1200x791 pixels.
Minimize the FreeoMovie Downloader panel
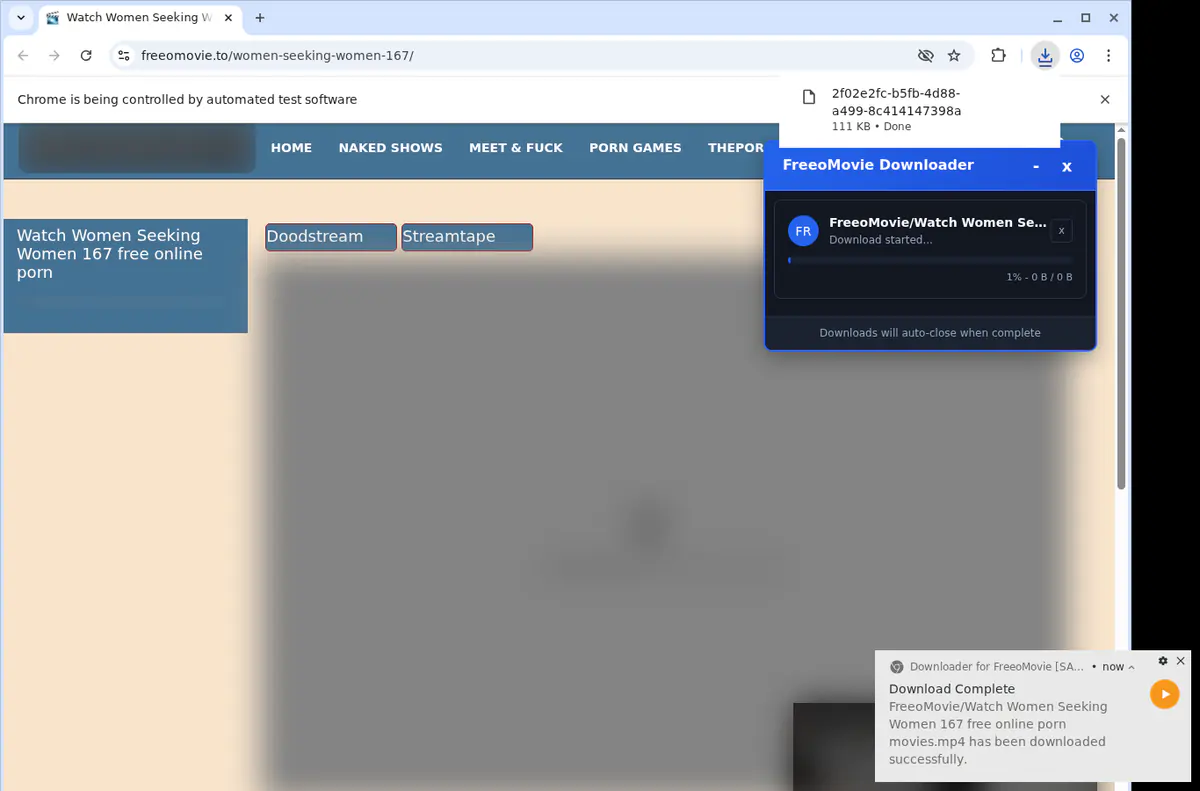pyautogui.click(x=1036, y=166)
